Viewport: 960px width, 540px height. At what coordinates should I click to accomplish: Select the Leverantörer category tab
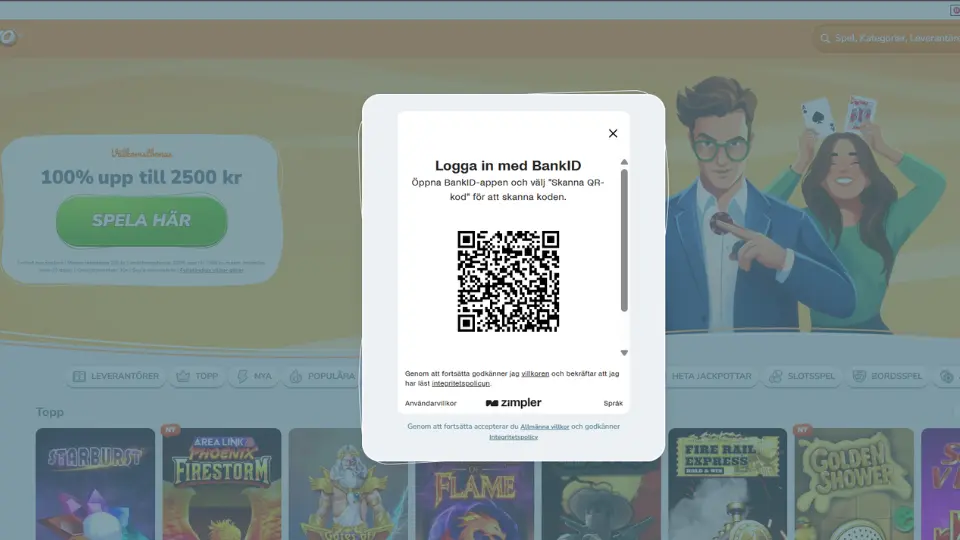116,376
